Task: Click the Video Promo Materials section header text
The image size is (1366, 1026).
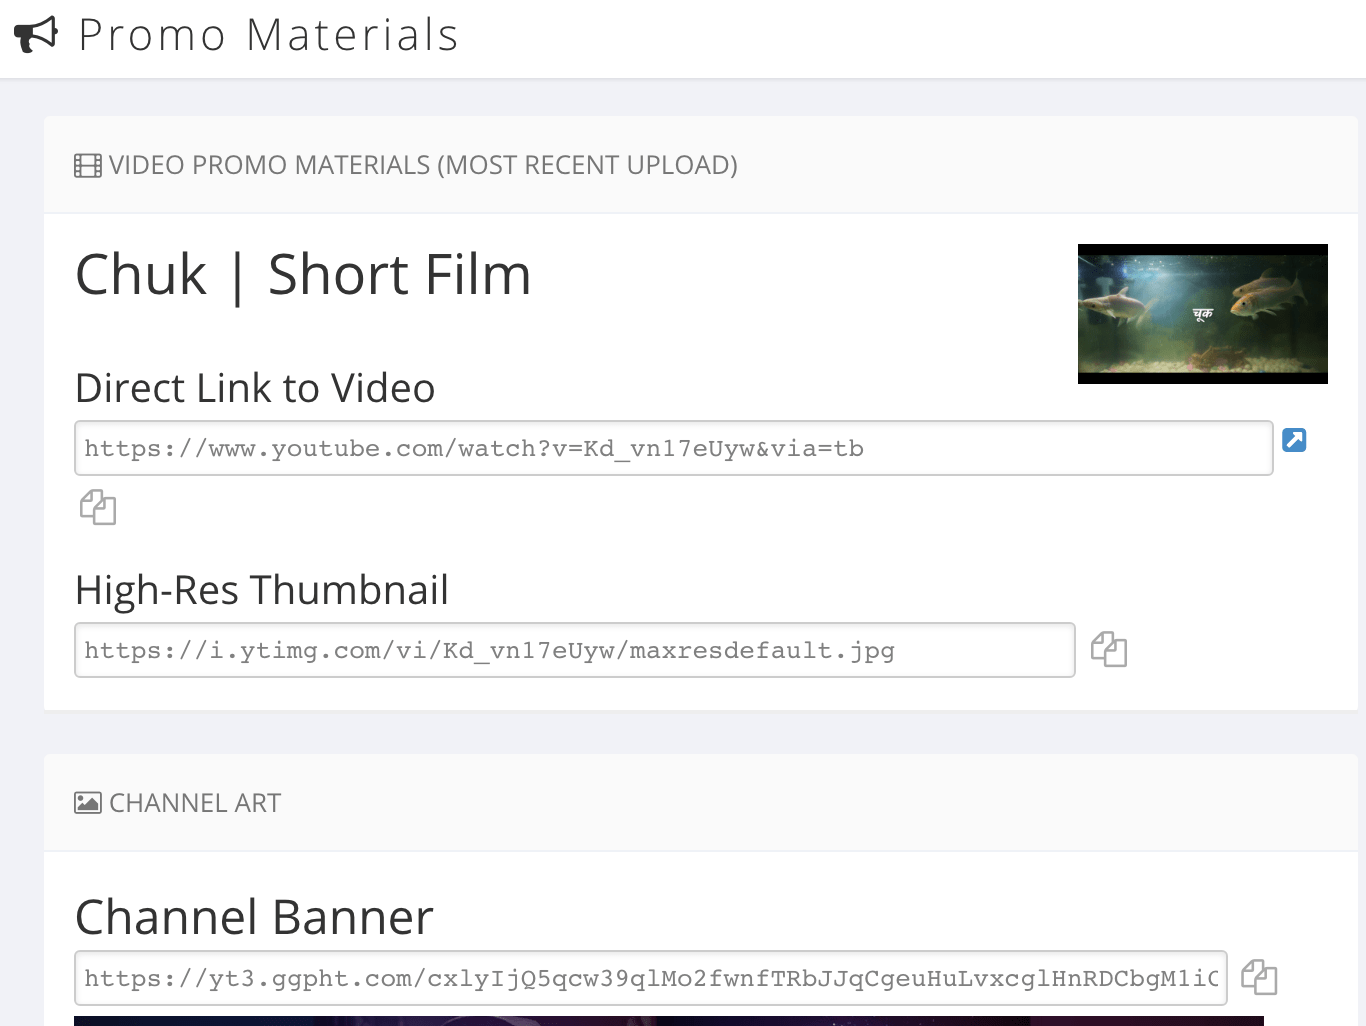Action: point(423,165)
